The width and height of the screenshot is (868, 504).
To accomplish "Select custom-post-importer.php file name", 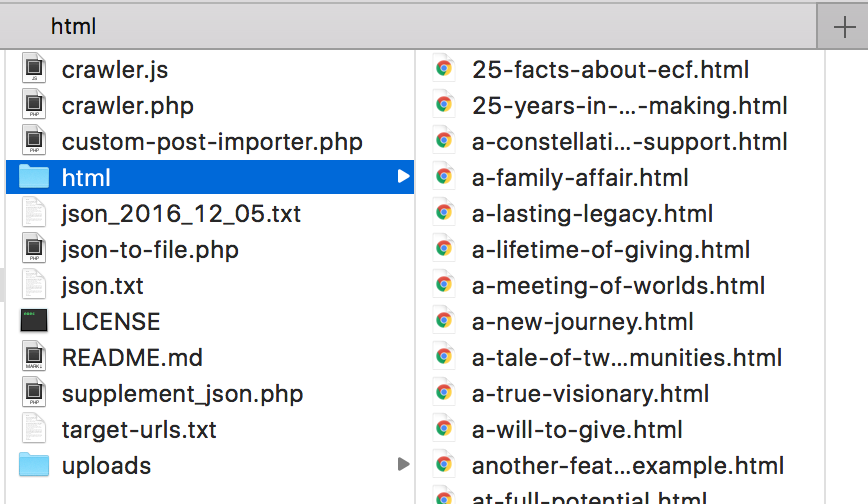I will [212, 142].
